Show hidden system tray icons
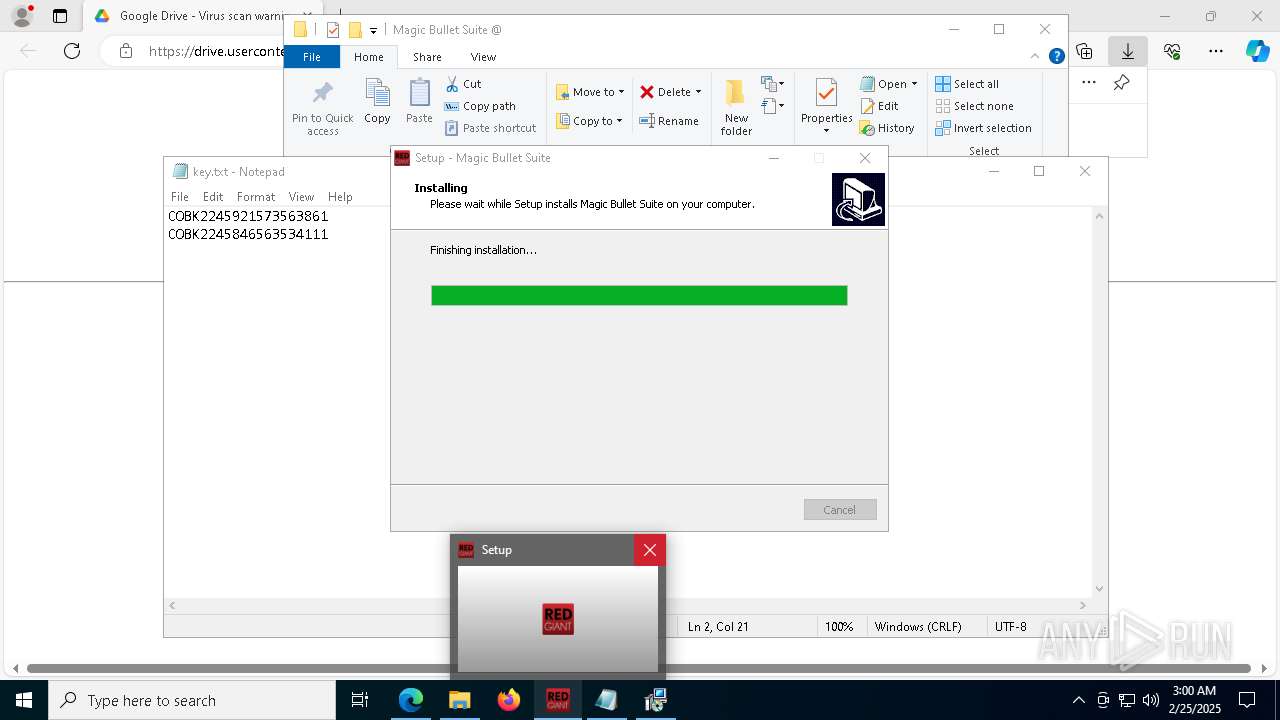The image size is (1280, 720). tap(1078, 700)
